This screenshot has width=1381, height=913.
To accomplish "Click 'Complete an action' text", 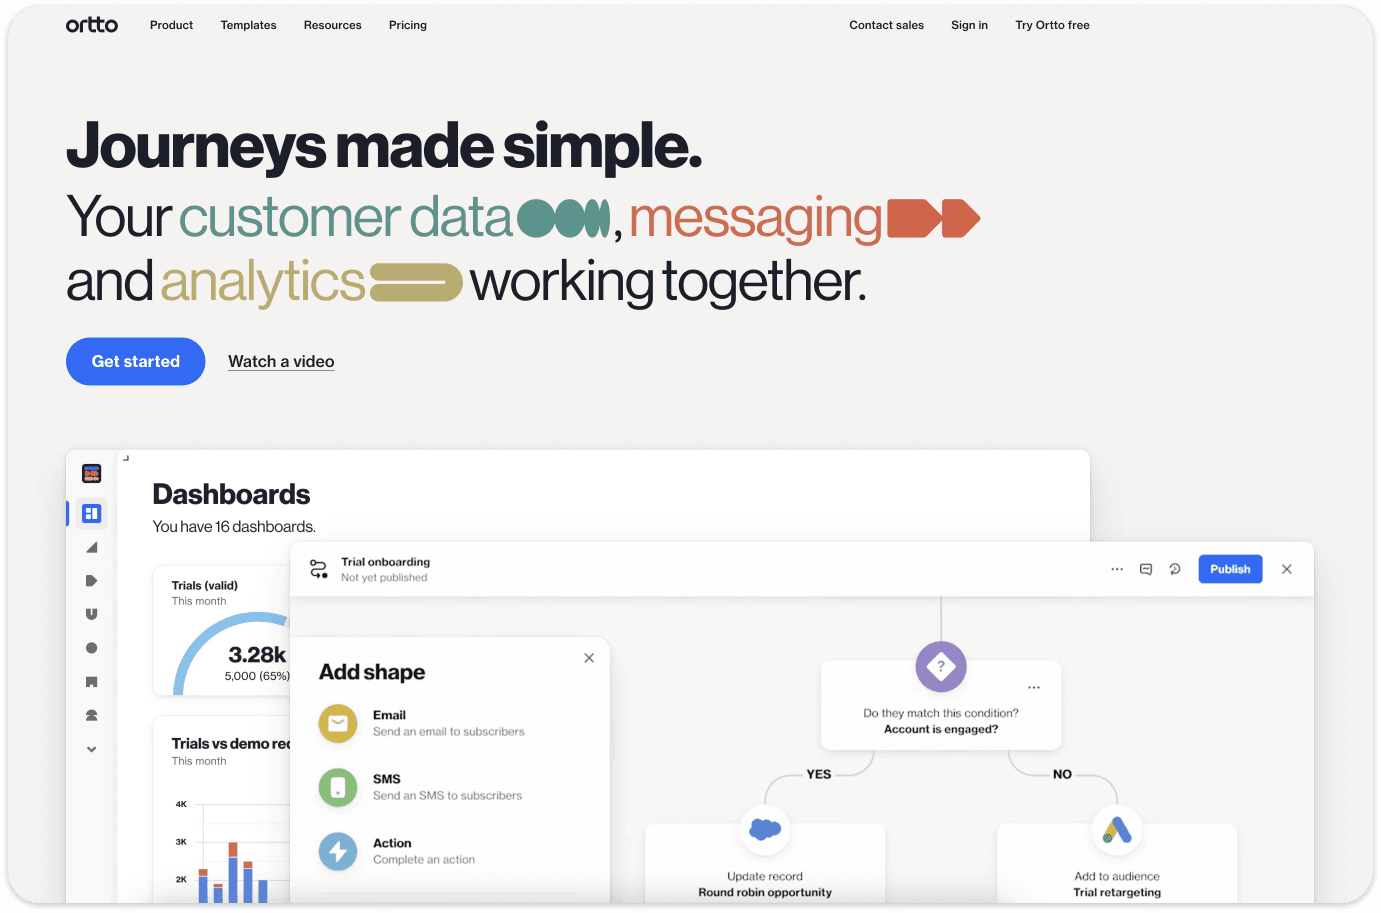I will 424,860.
